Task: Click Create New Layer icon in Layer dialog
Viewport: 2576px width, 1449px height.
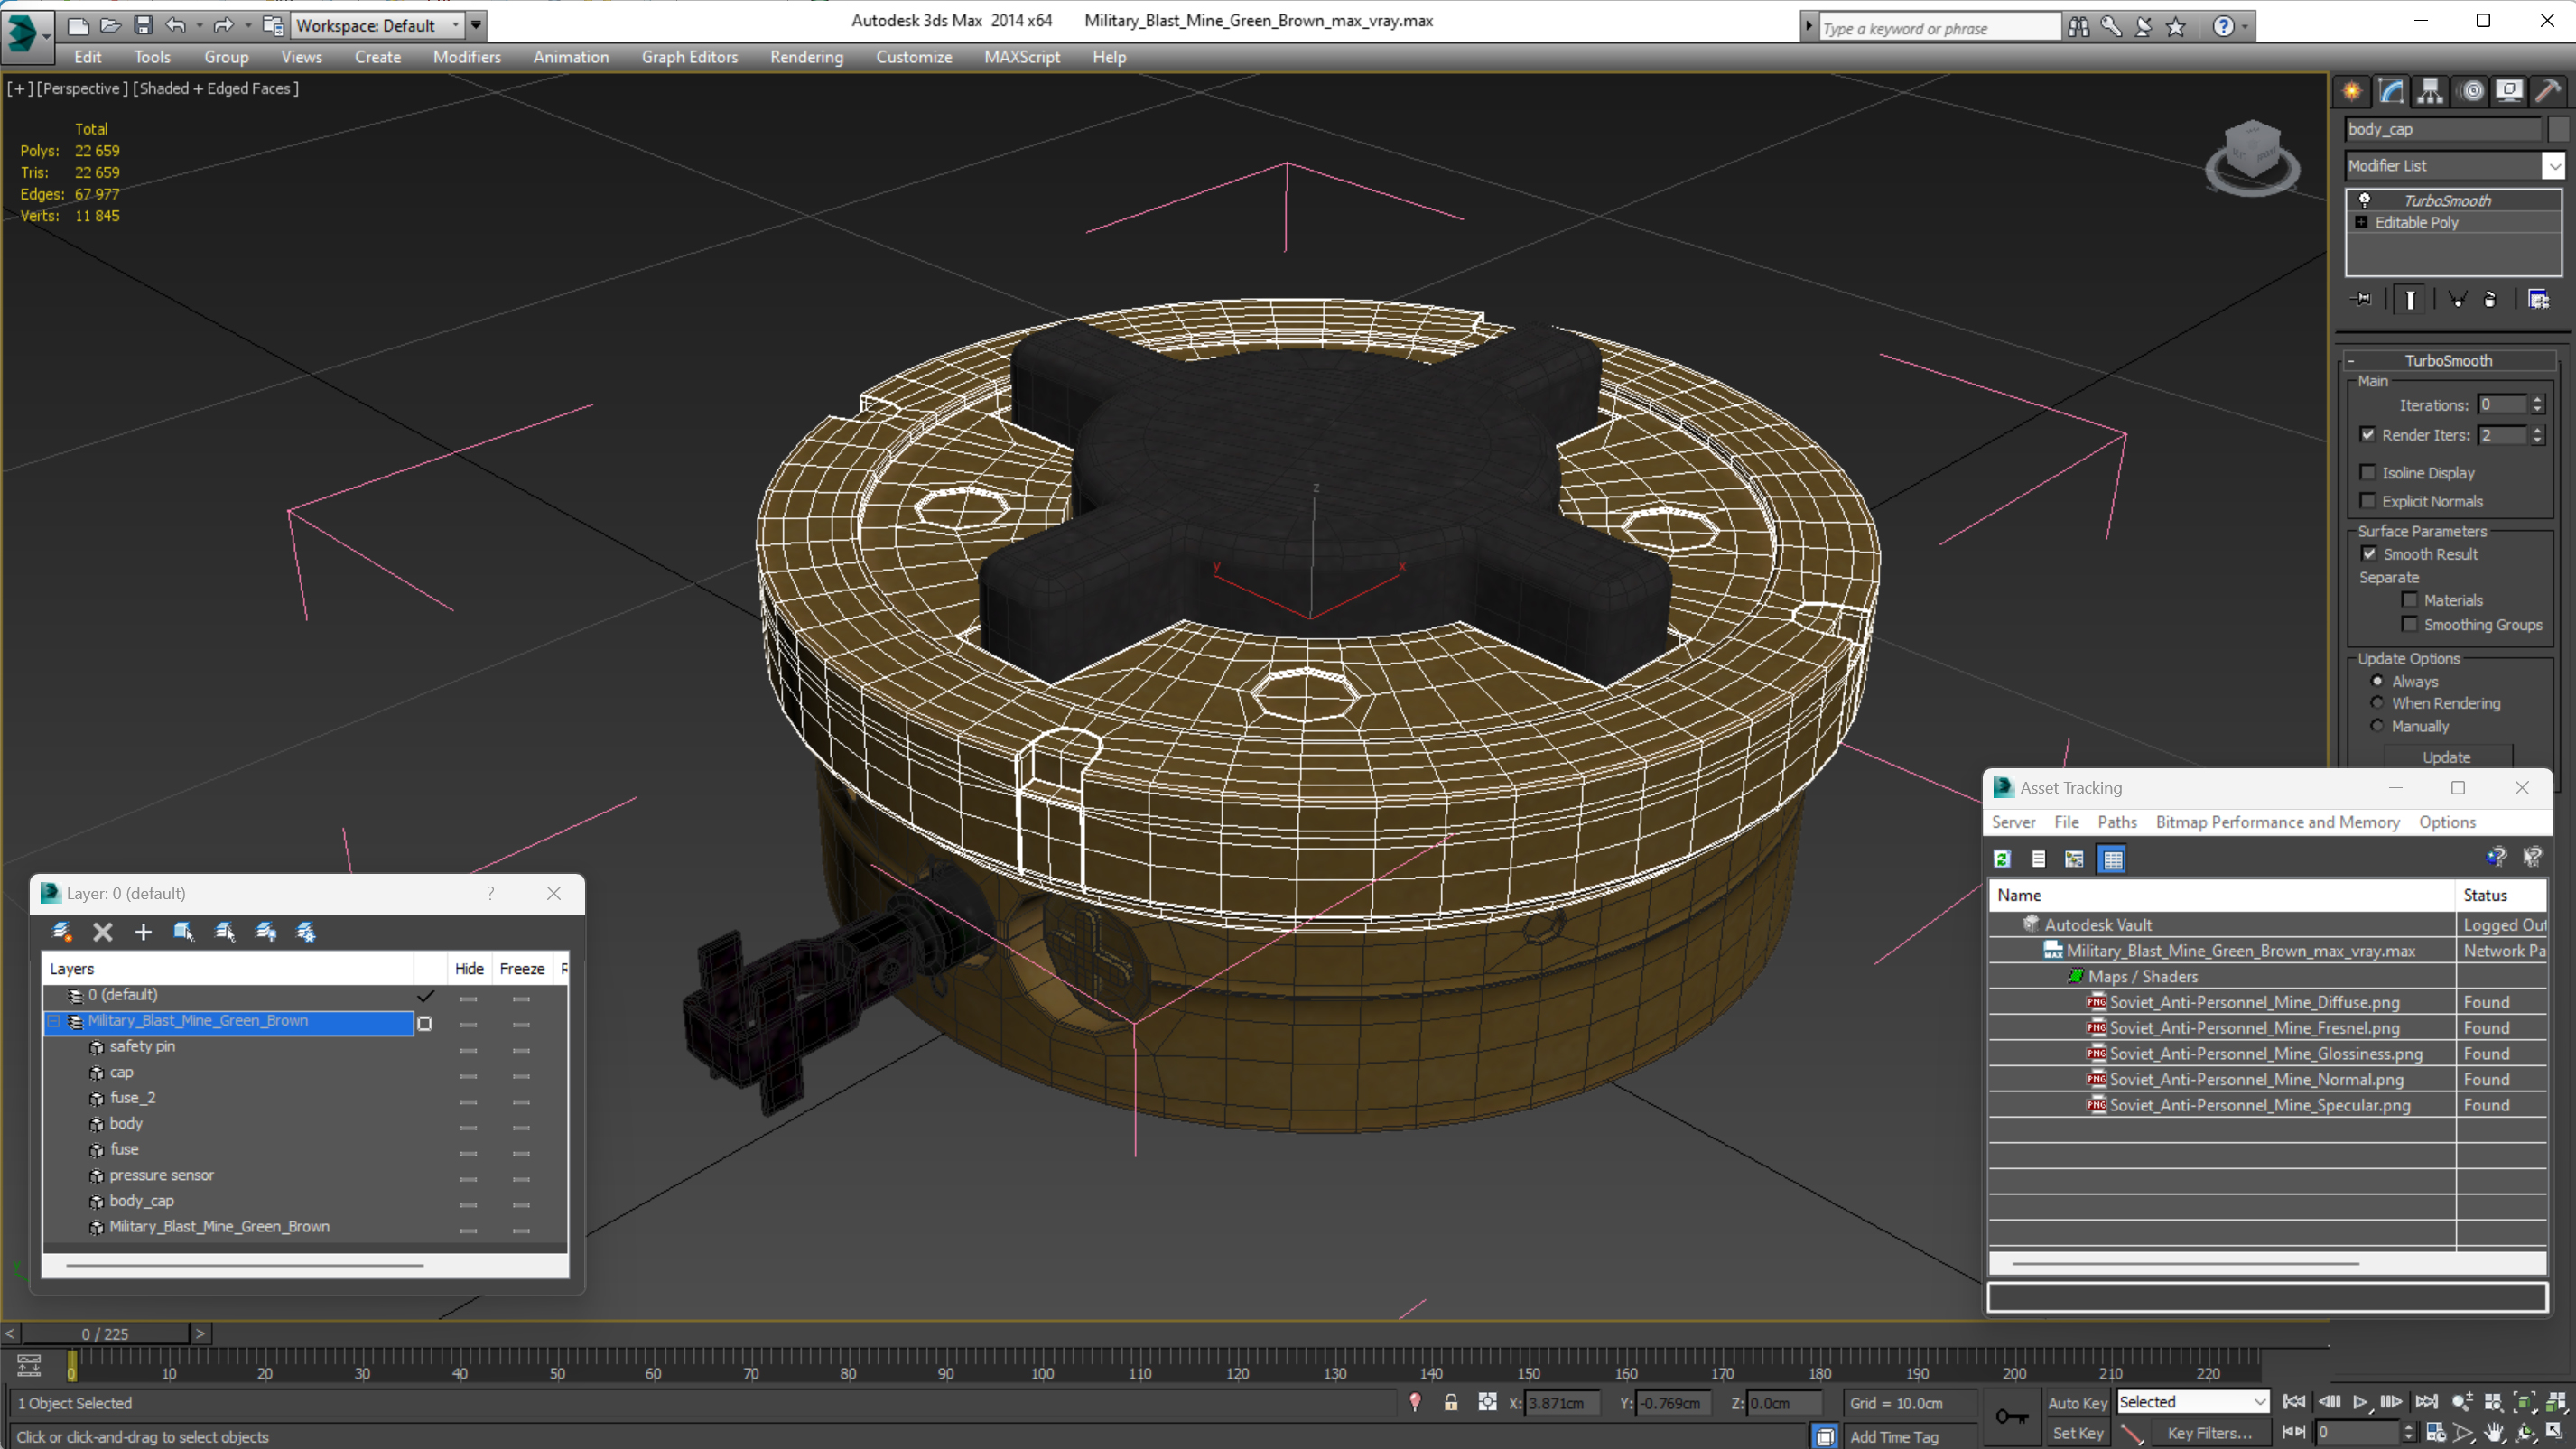Action: coord(62,932)
